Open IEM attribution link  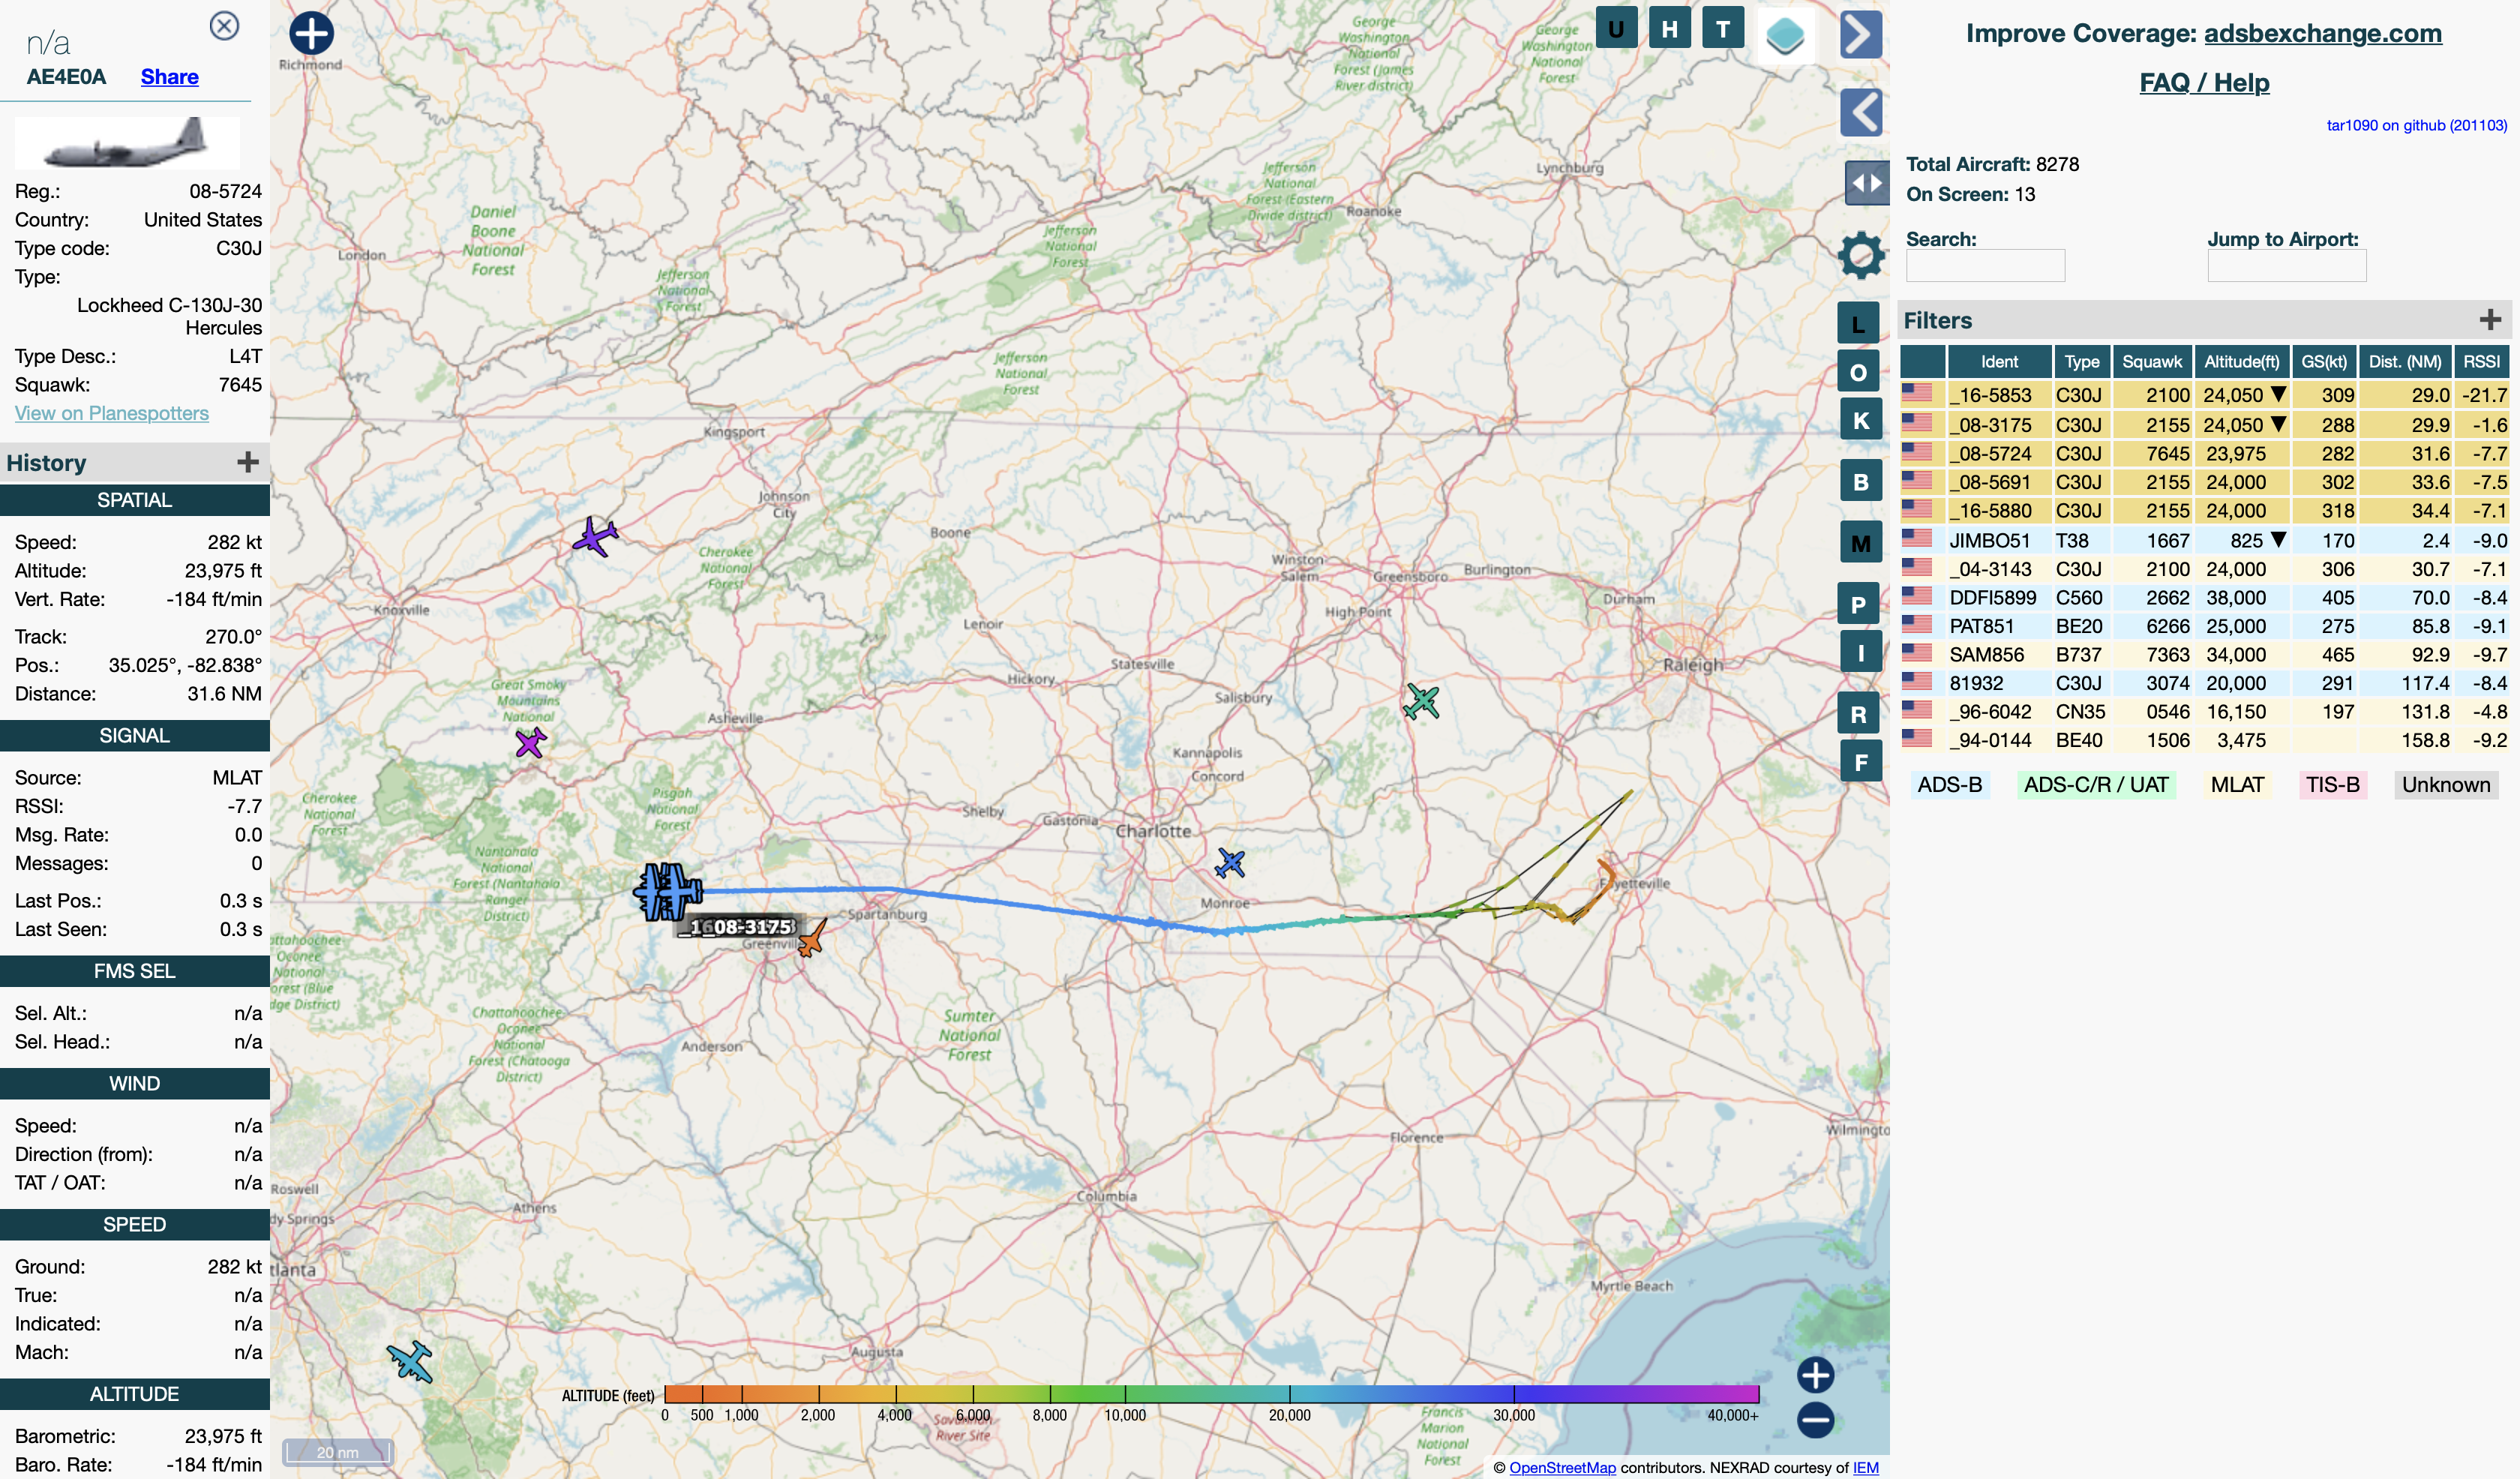(1865, 1467)
